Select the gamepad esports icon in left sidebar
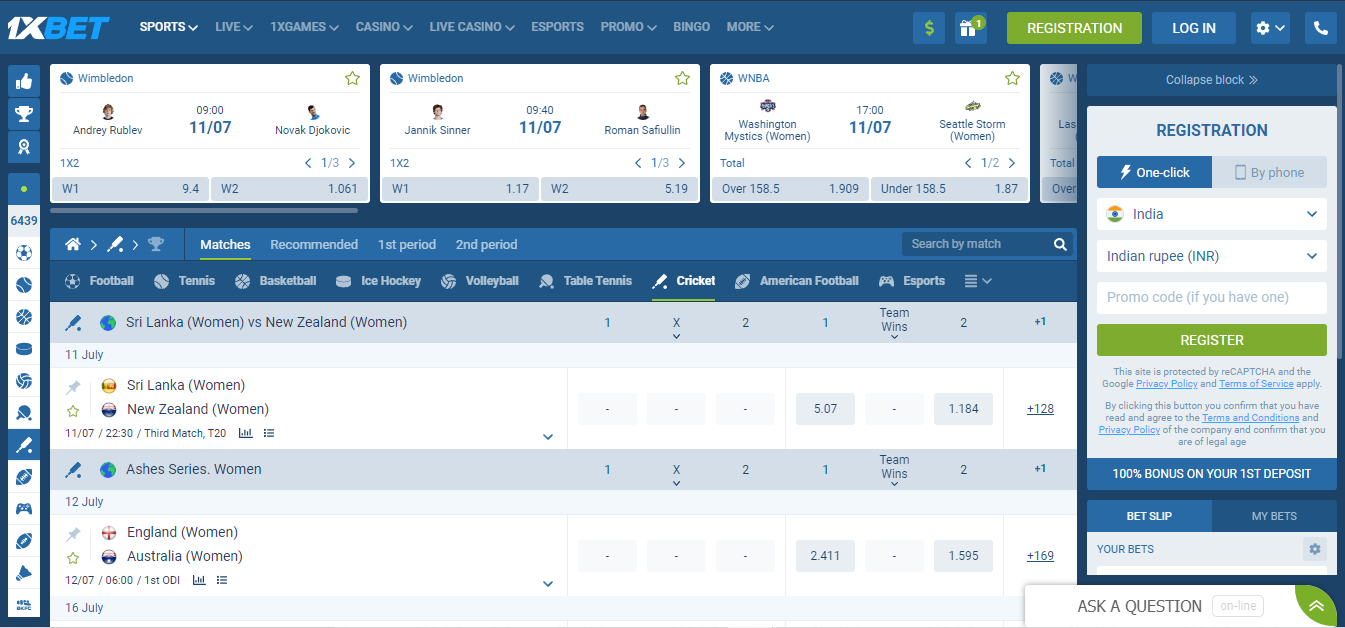The height and width of the screenshot is (628, 1345). (24, 509)
